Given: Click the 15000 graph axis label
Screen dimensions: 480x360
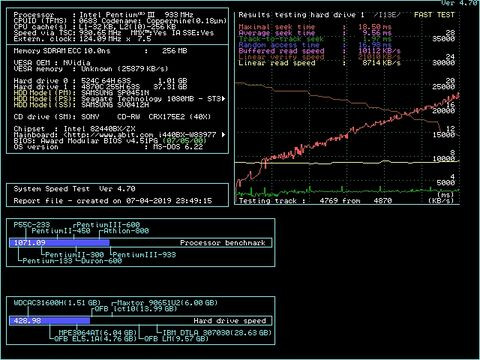Looking at the screenshot, I should [x=444, y=135].
